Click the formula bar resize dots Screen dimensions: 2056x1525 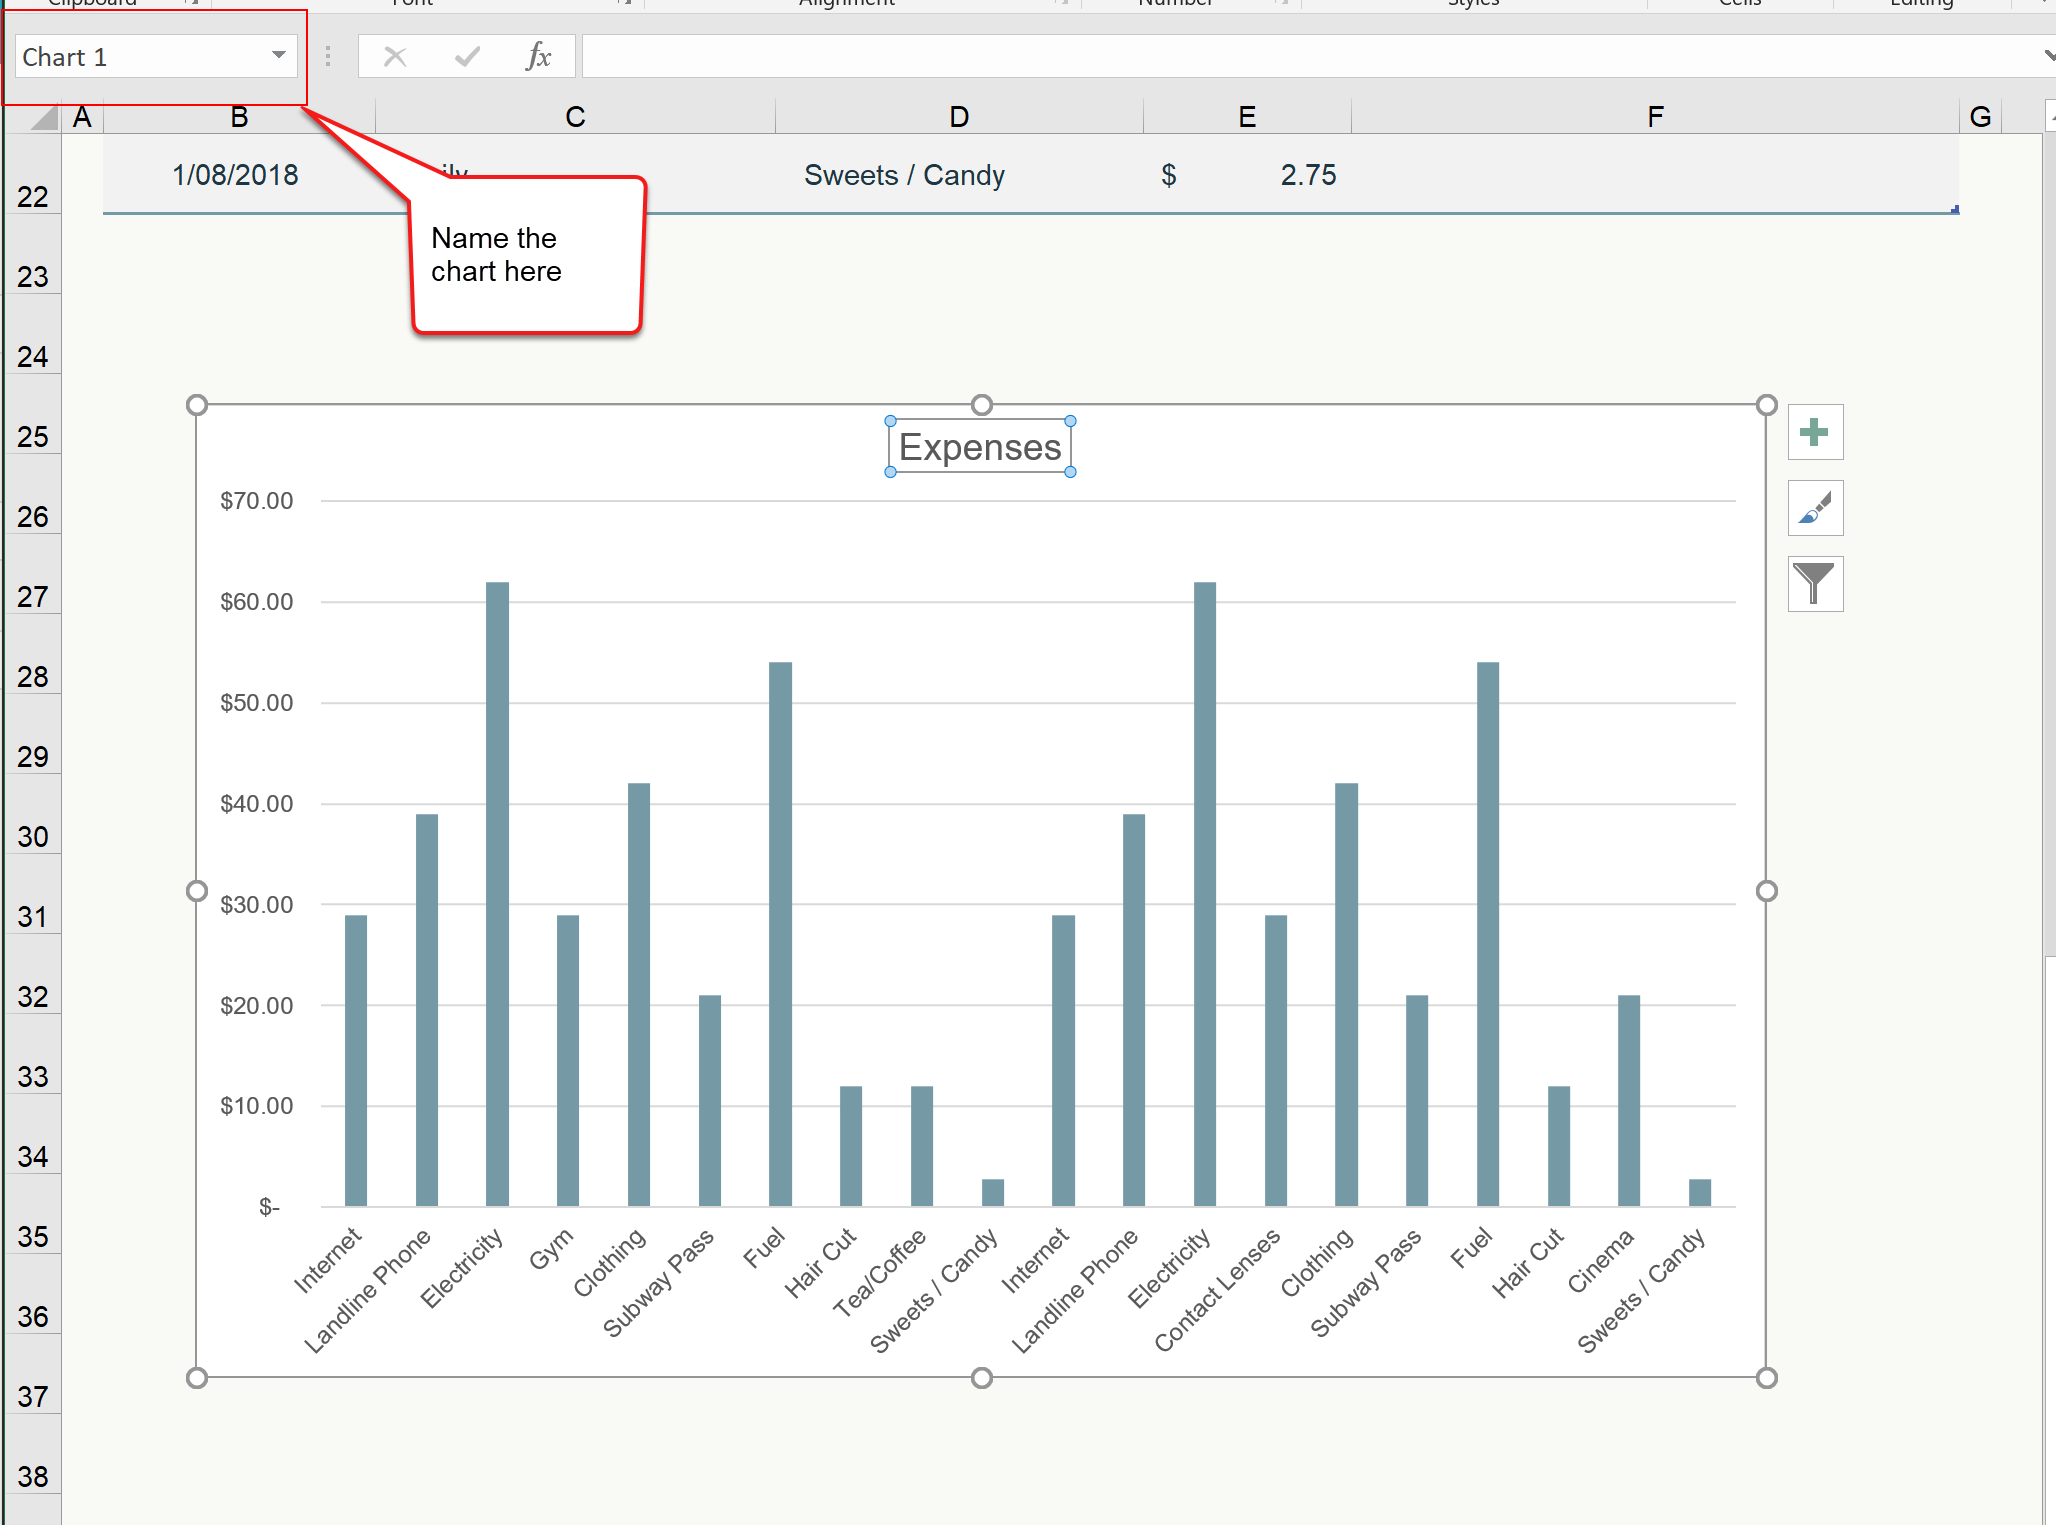(328, 57)
